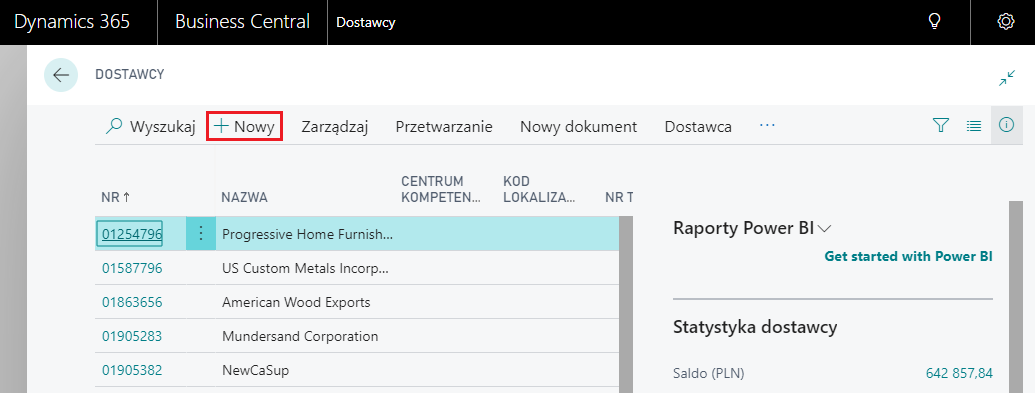Toggle the FactBox info icon
The height and width of the screenshot is (393, 1035).
click(1006, 125)
